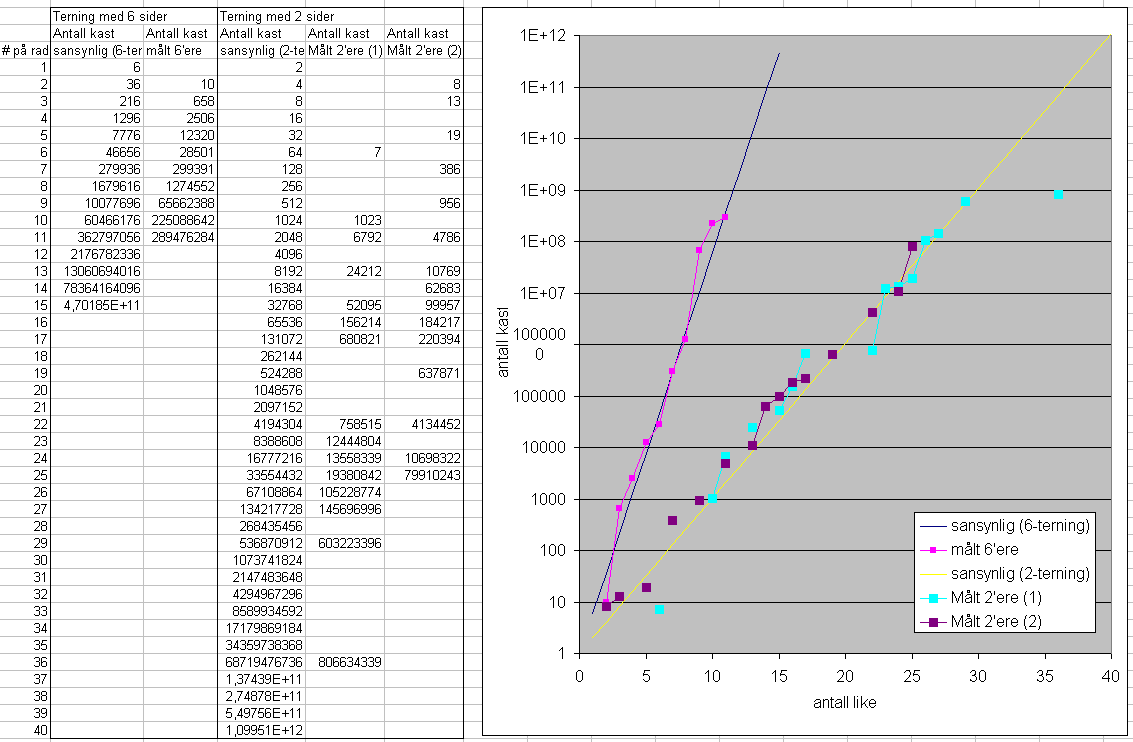Click the 1E+09 y-axis label
This screenshot has height=742, width=1133.
click(543, 190)
